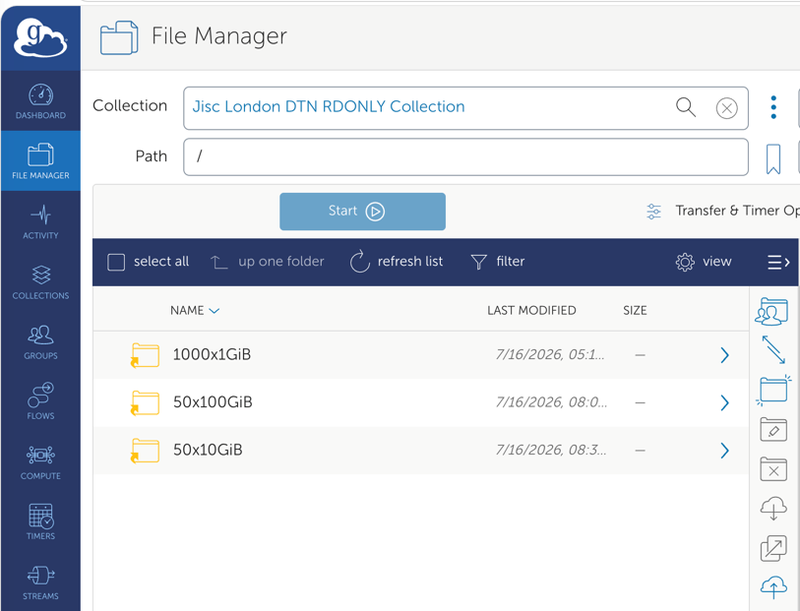Click the Path input field
The image size is (800, 611).
[466, 157]
